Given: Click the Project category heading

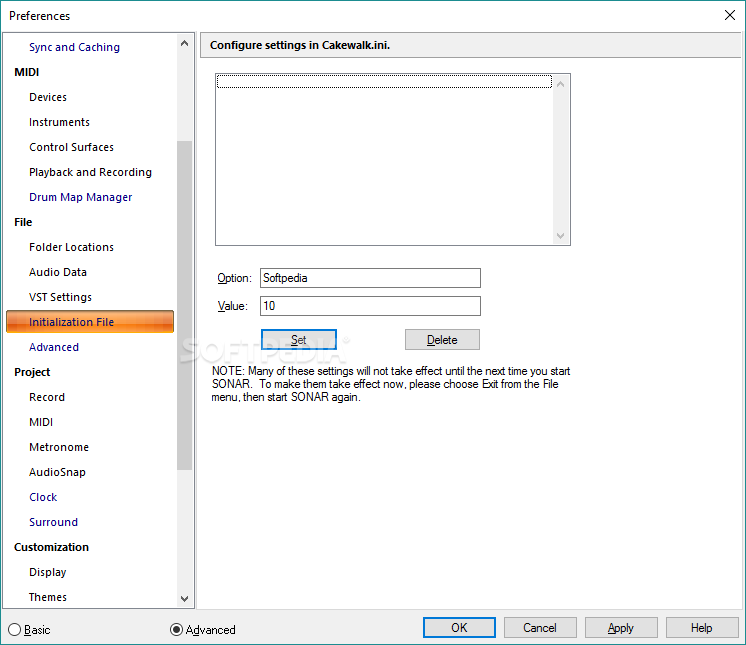Looking at the screenshot, I should tap(32, 372).
